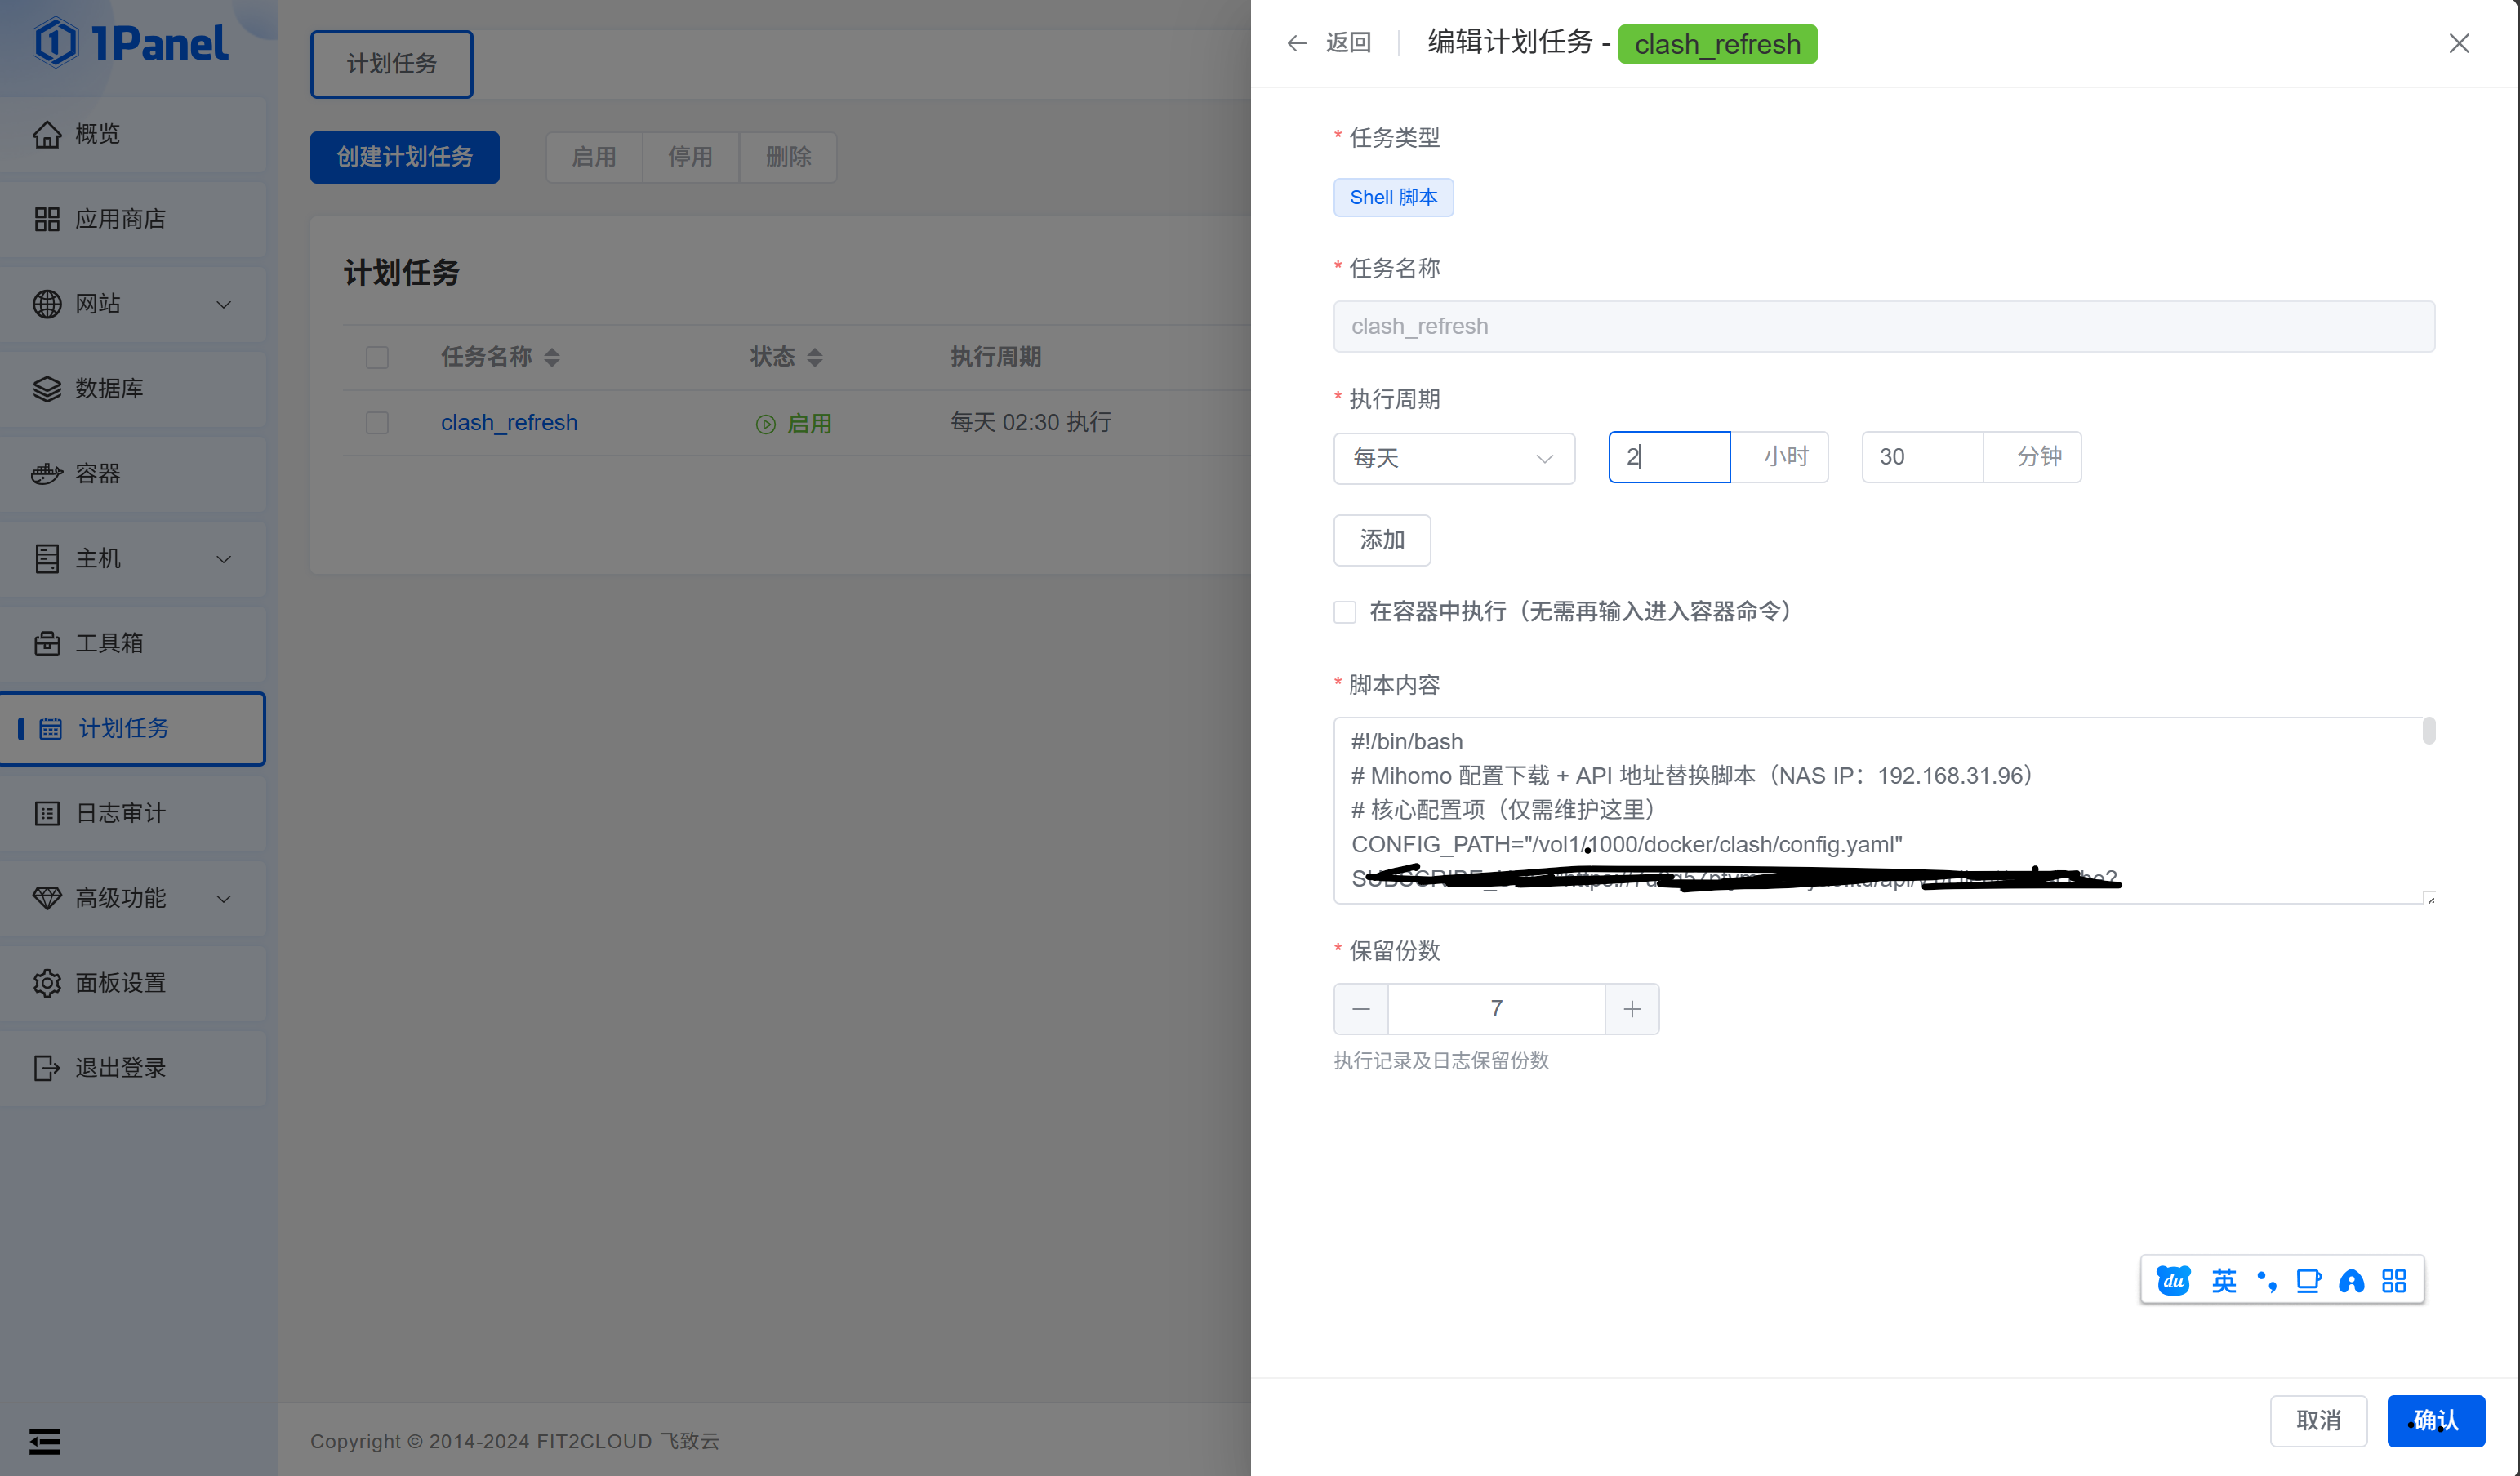Open the 每天 frequency dropdown
The height and width of the screenshot is (1476, 2520).
tap(1453, 458)
